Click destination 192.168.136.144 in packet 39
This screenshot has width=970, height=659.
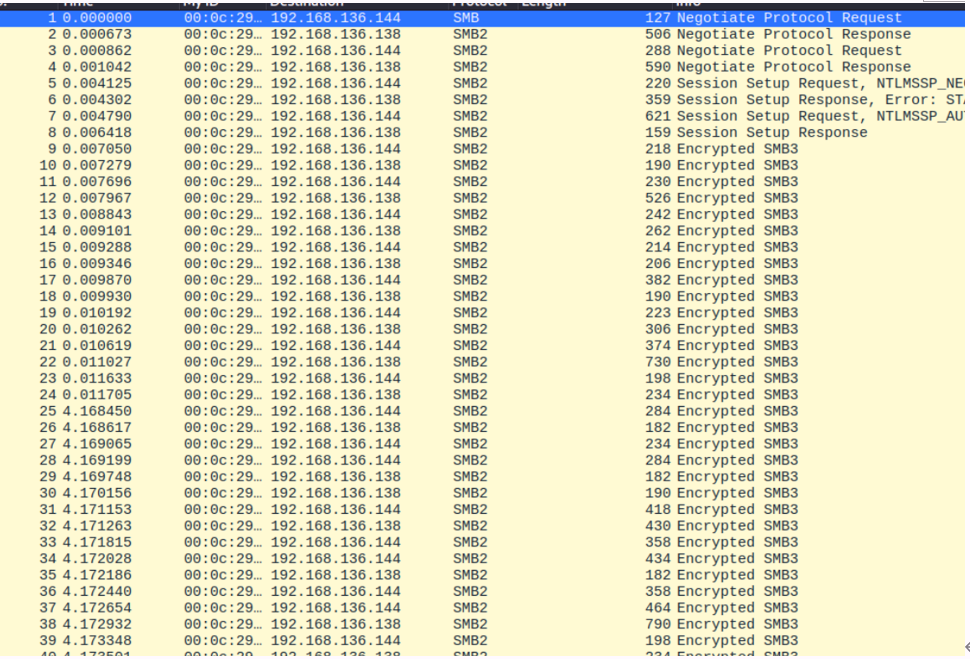pos(335,641)
